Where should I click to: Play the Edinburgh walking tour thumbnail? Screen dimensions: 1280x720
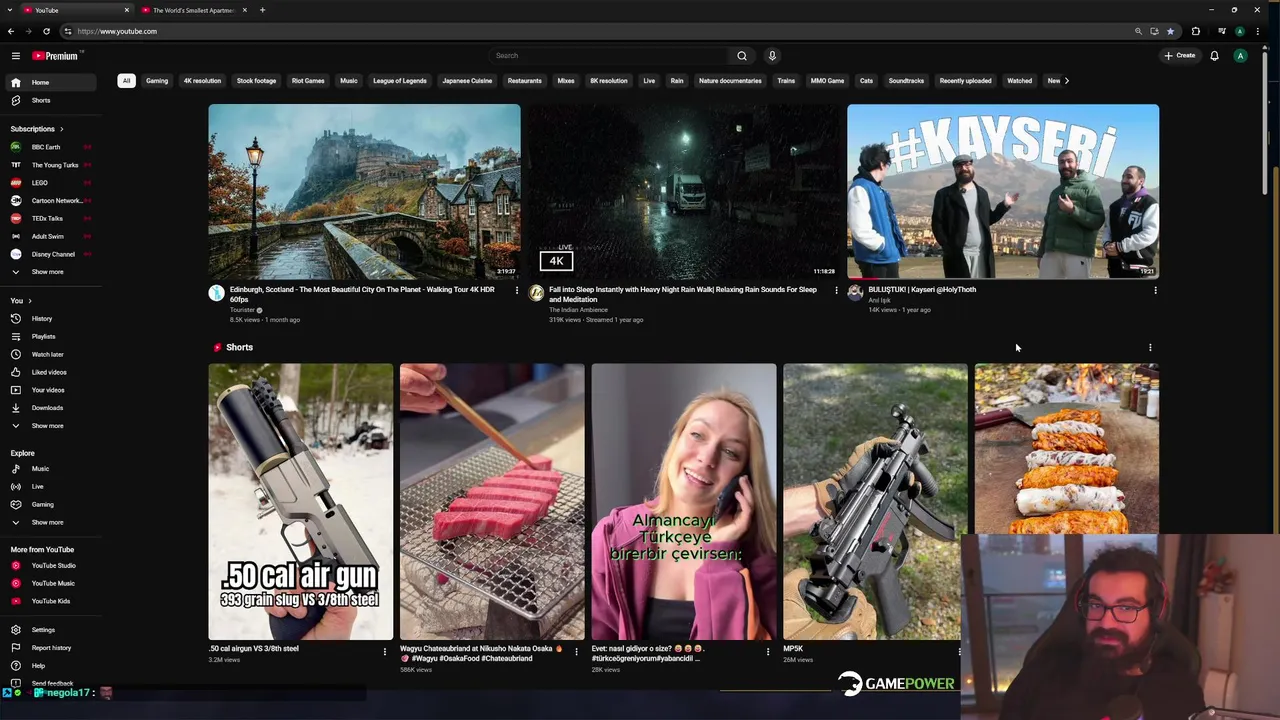click(364, 191)
